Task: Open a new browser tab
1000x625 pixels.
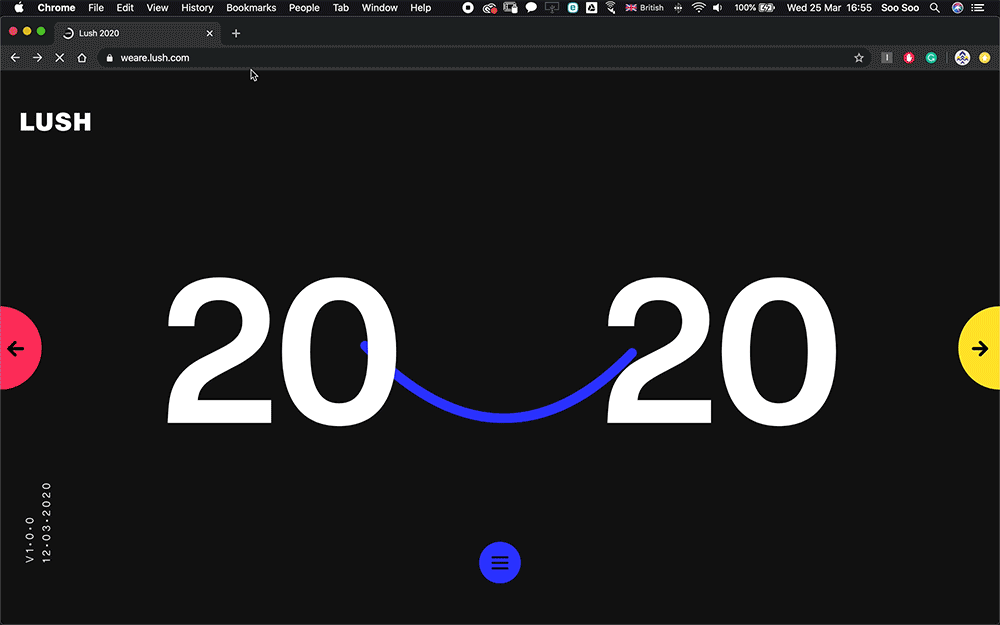Action: coord(236,33)
